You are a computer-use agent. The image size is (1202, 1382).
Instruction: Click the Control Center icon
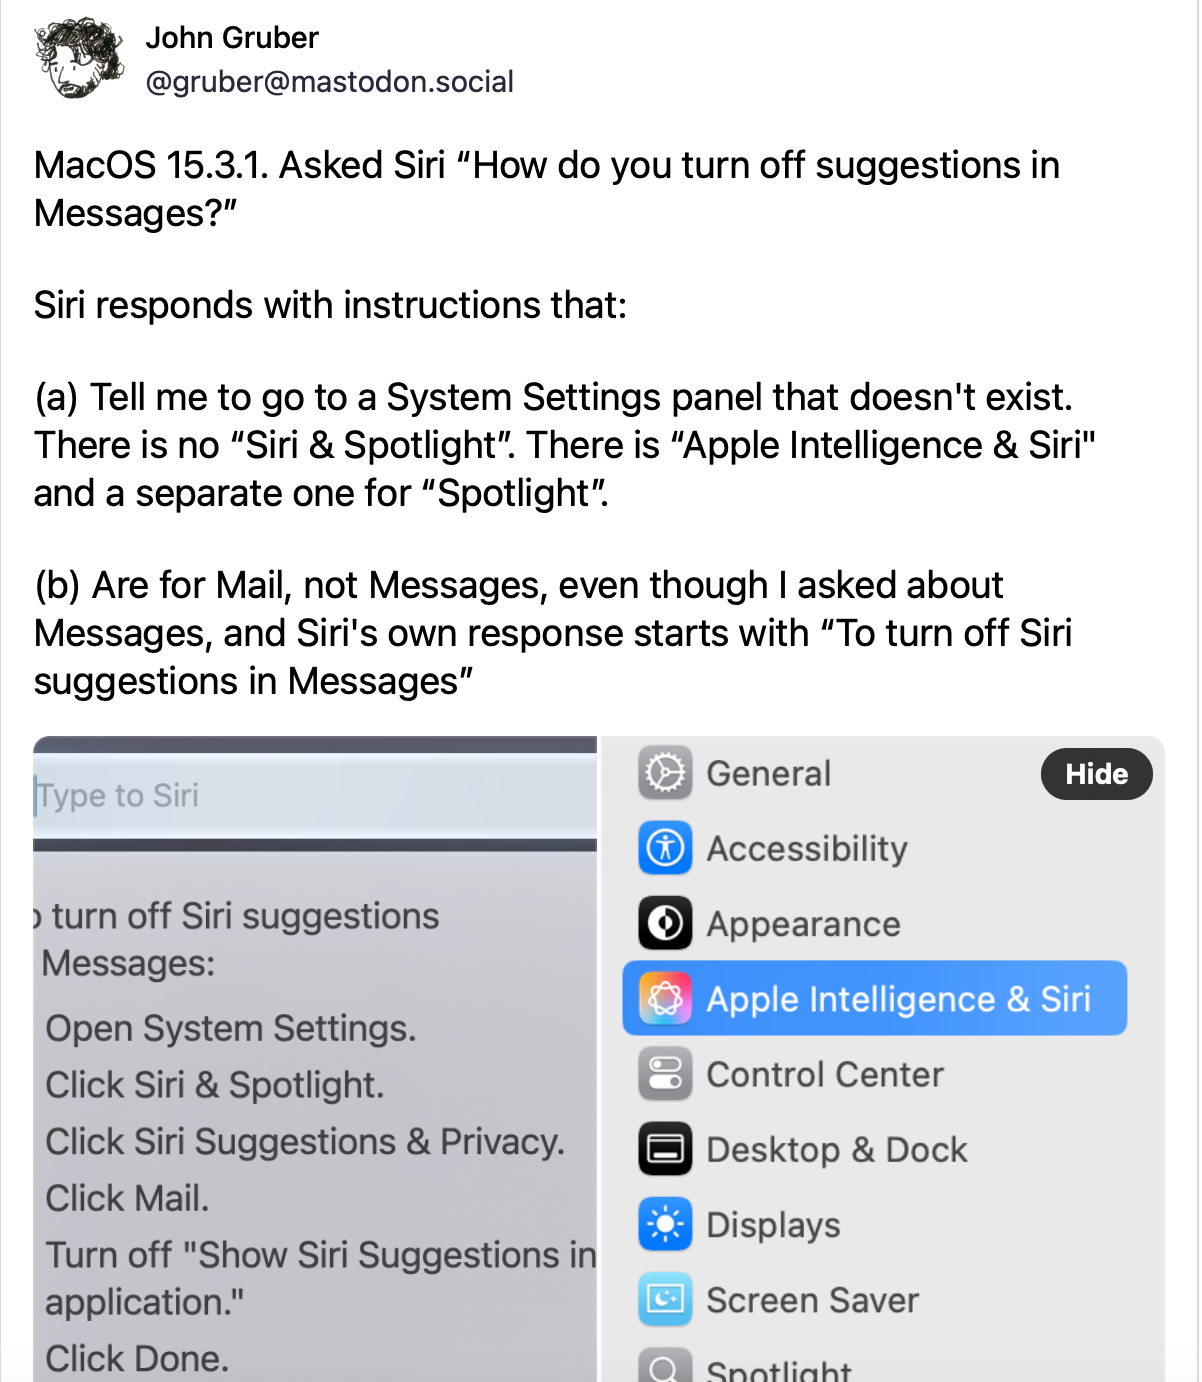point(665,1074)
